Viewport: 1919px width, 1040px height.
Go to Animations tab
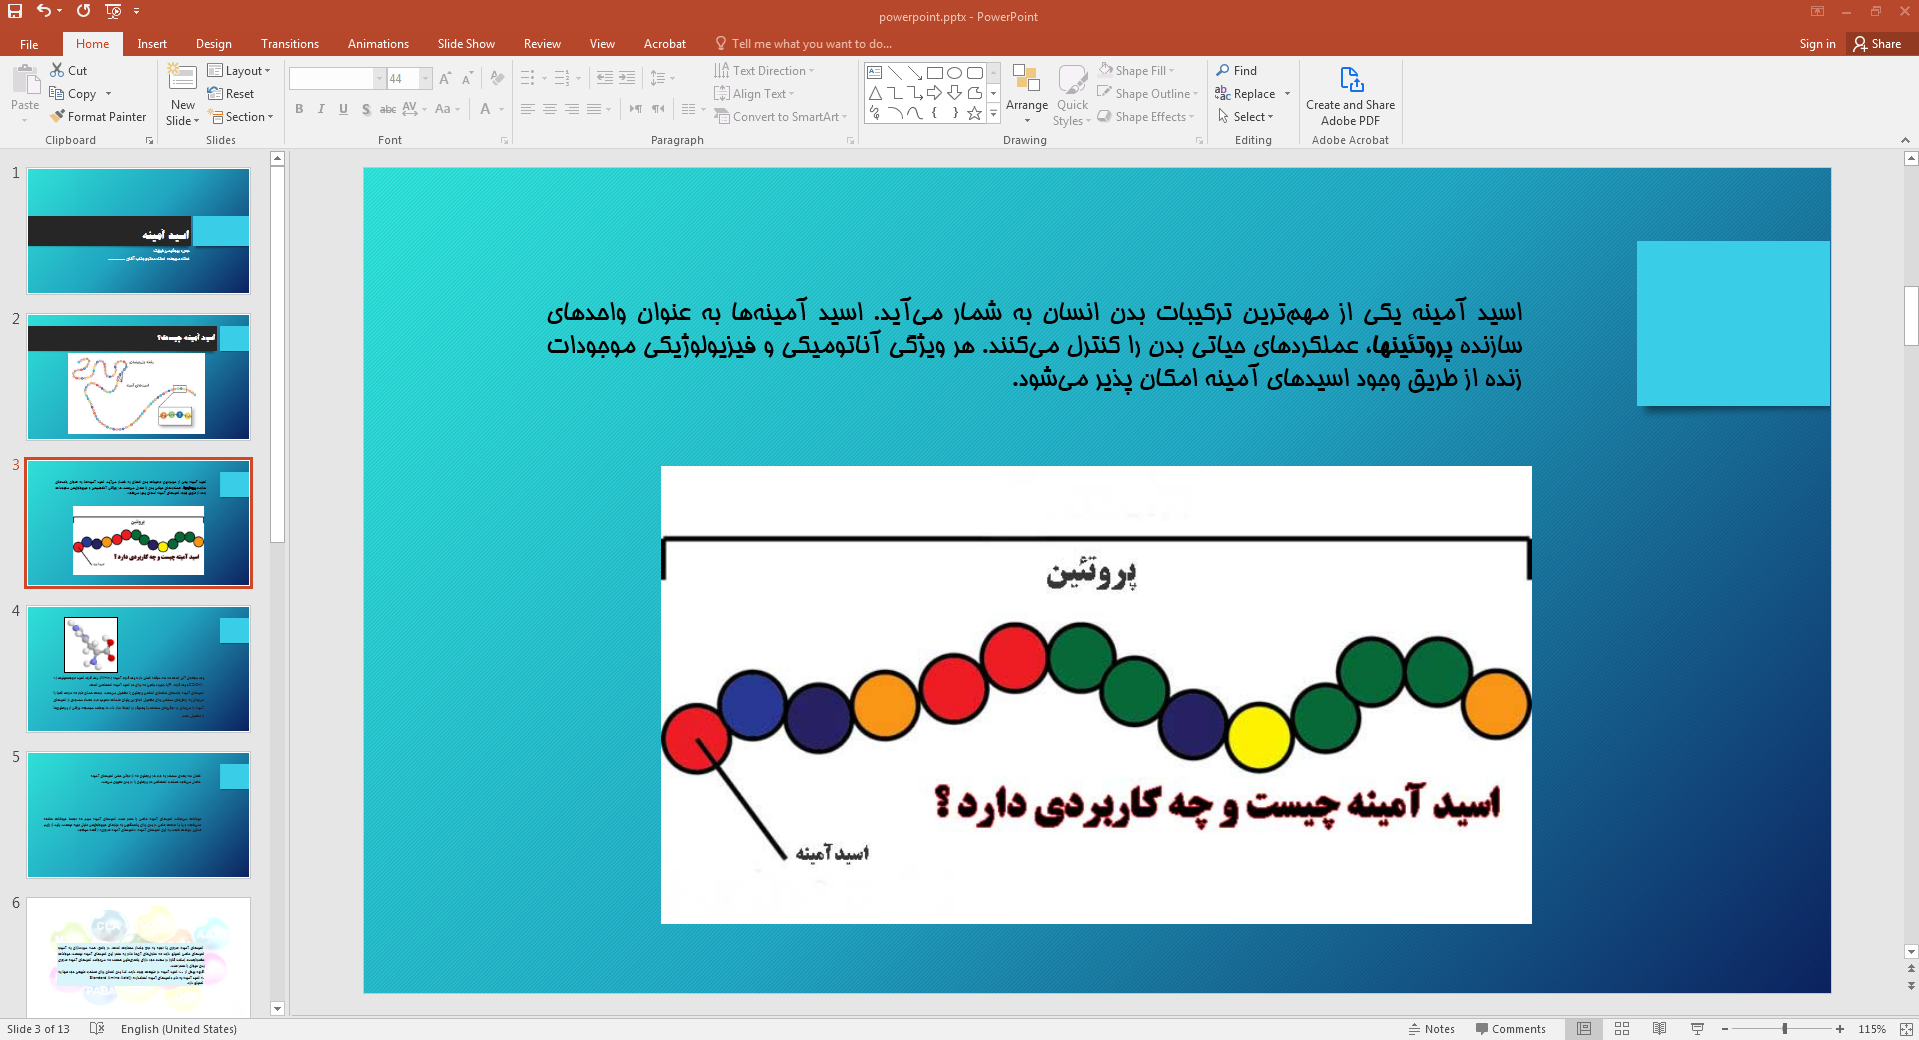tap(378, 44)
